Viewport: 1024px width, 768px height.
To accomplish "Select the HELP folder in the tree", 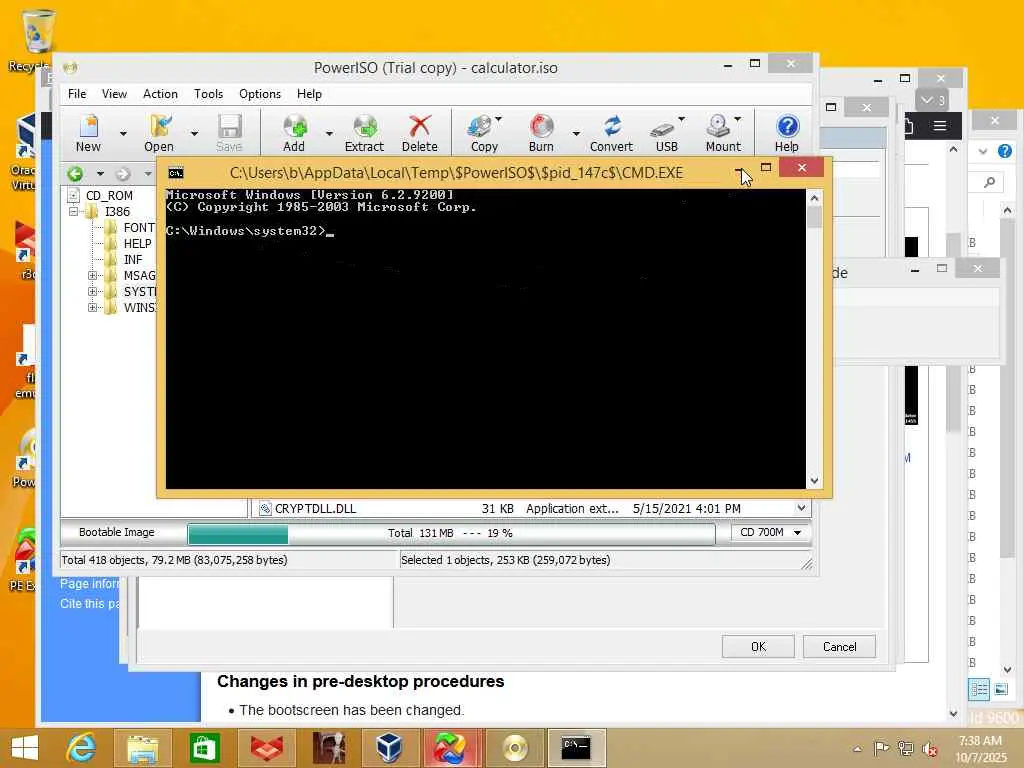I will (136, 244).
